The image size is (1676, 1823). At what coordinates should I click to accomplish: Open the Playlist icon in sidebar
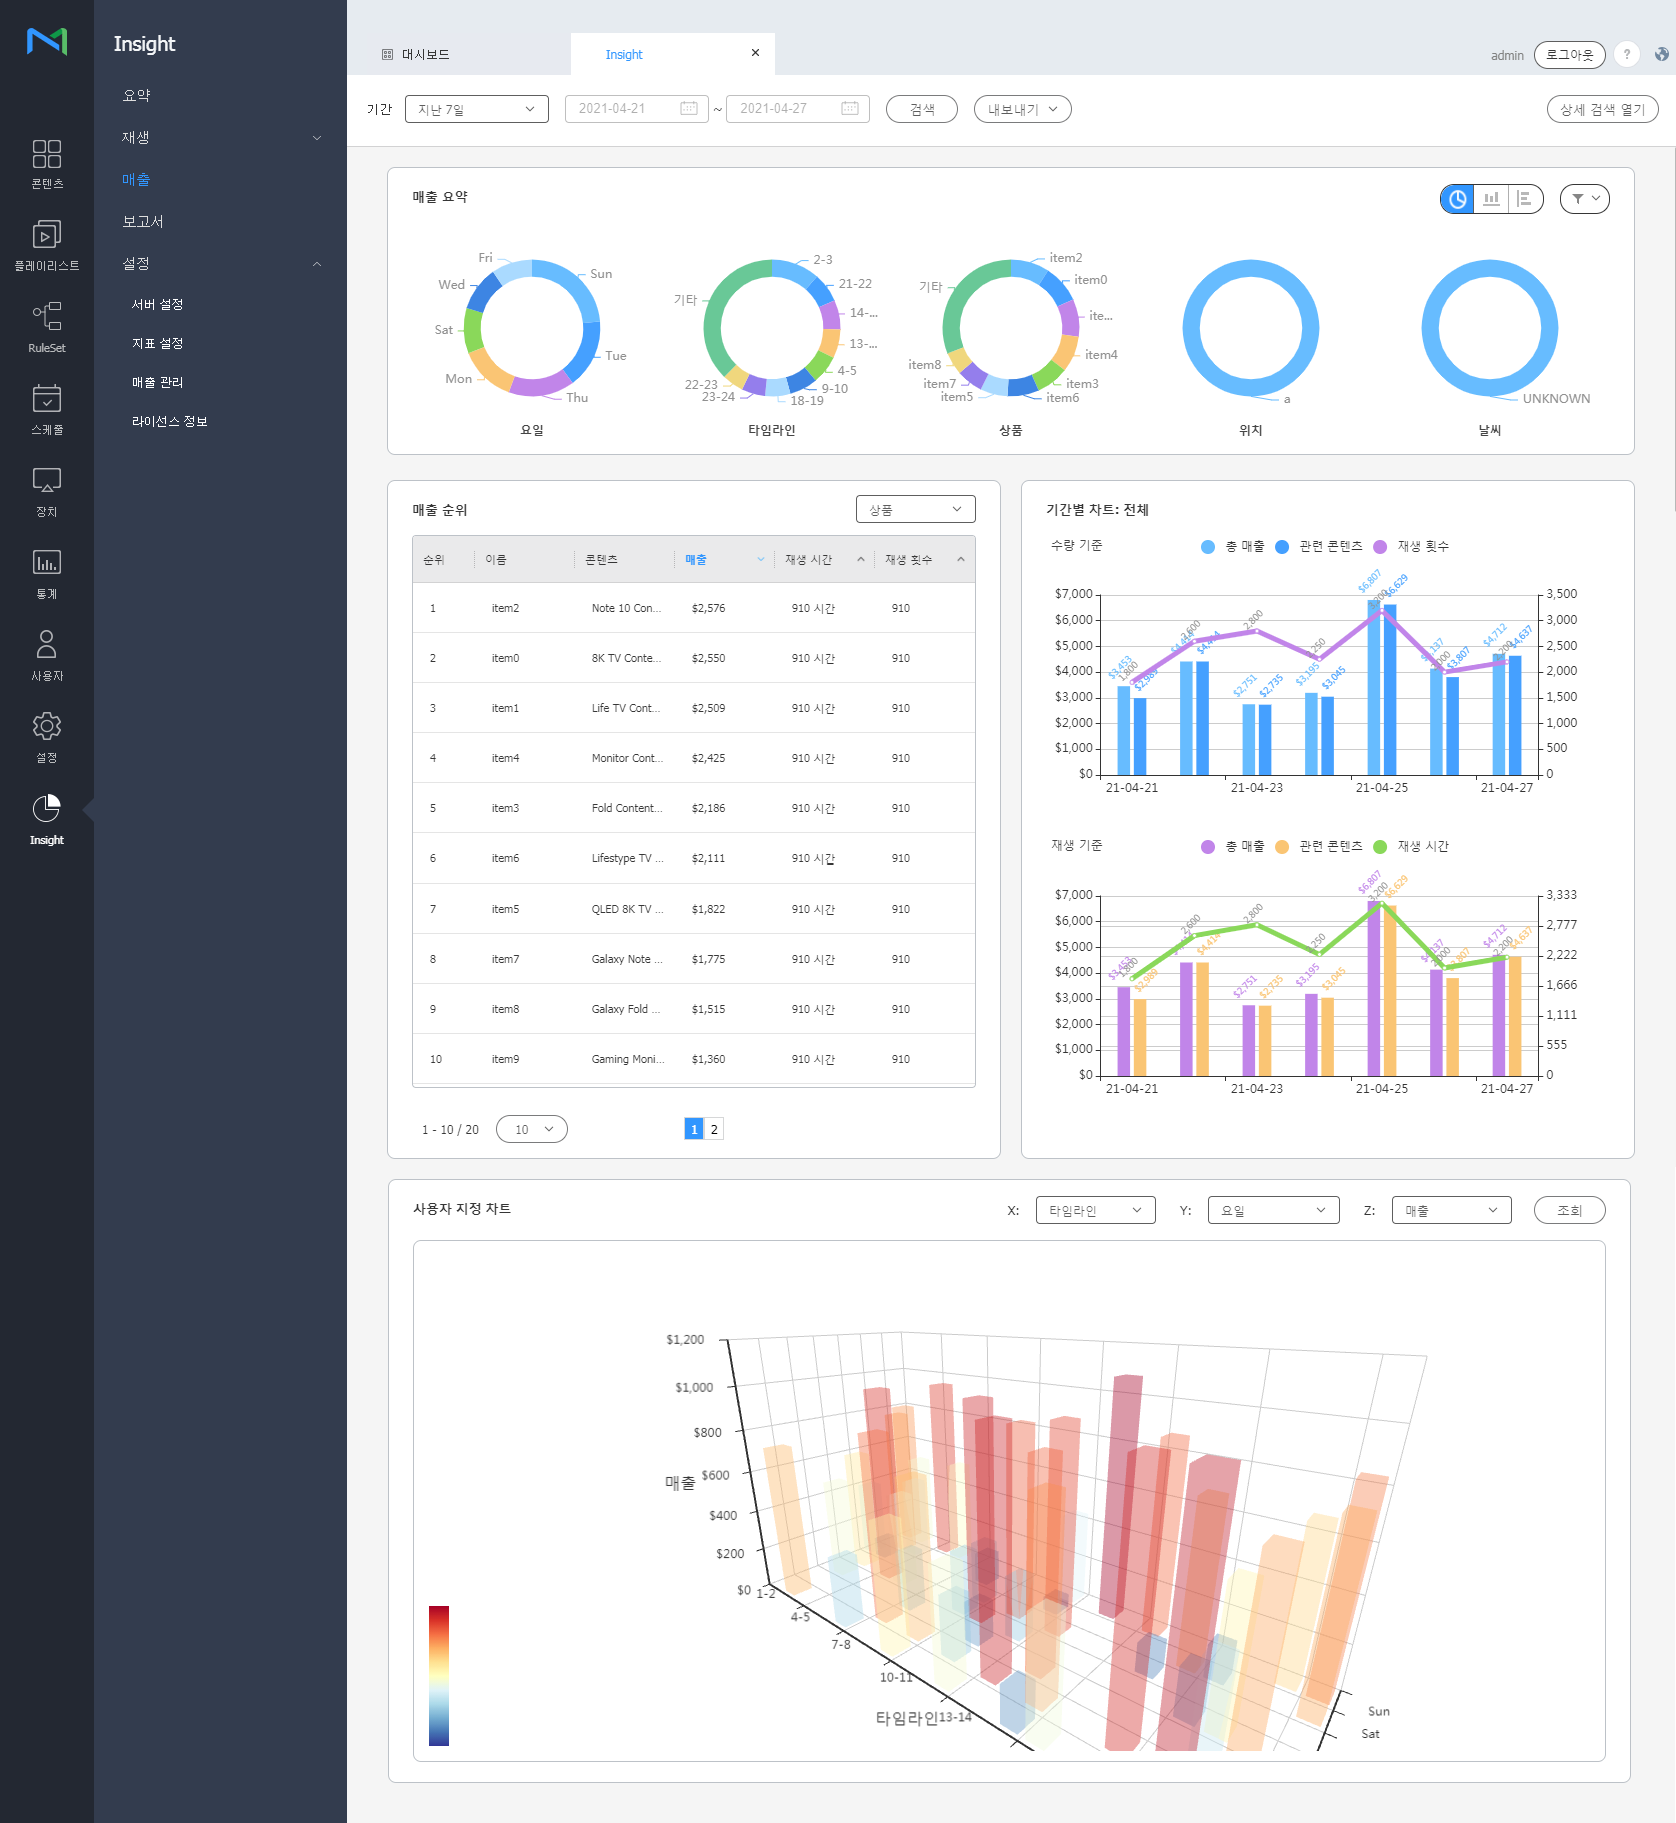click(46, 245)
